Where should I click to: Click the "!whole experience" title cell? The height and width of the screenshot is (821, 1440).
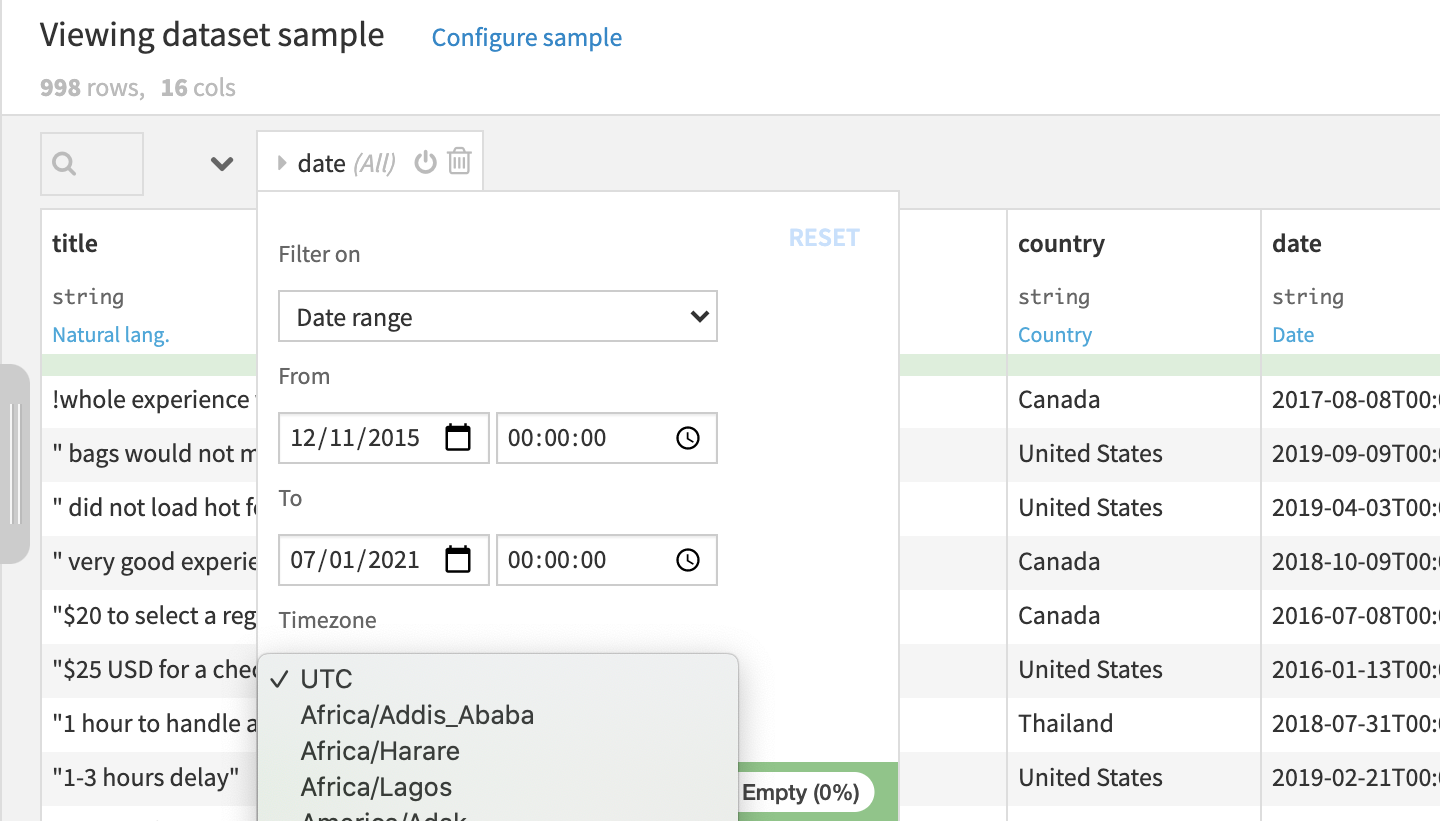coord(149,399)
